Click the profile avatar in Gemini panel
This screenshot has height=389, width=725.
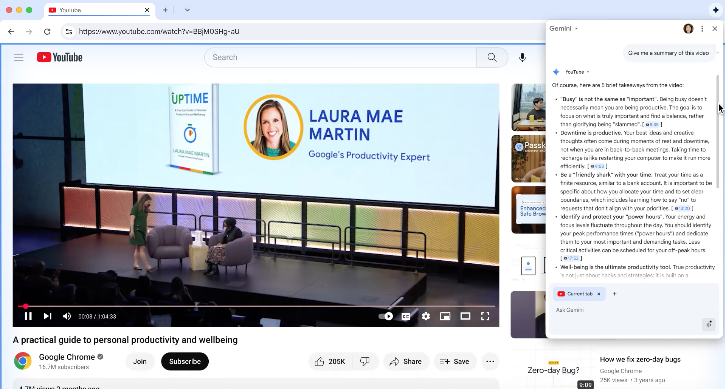(x=688, y=29)
